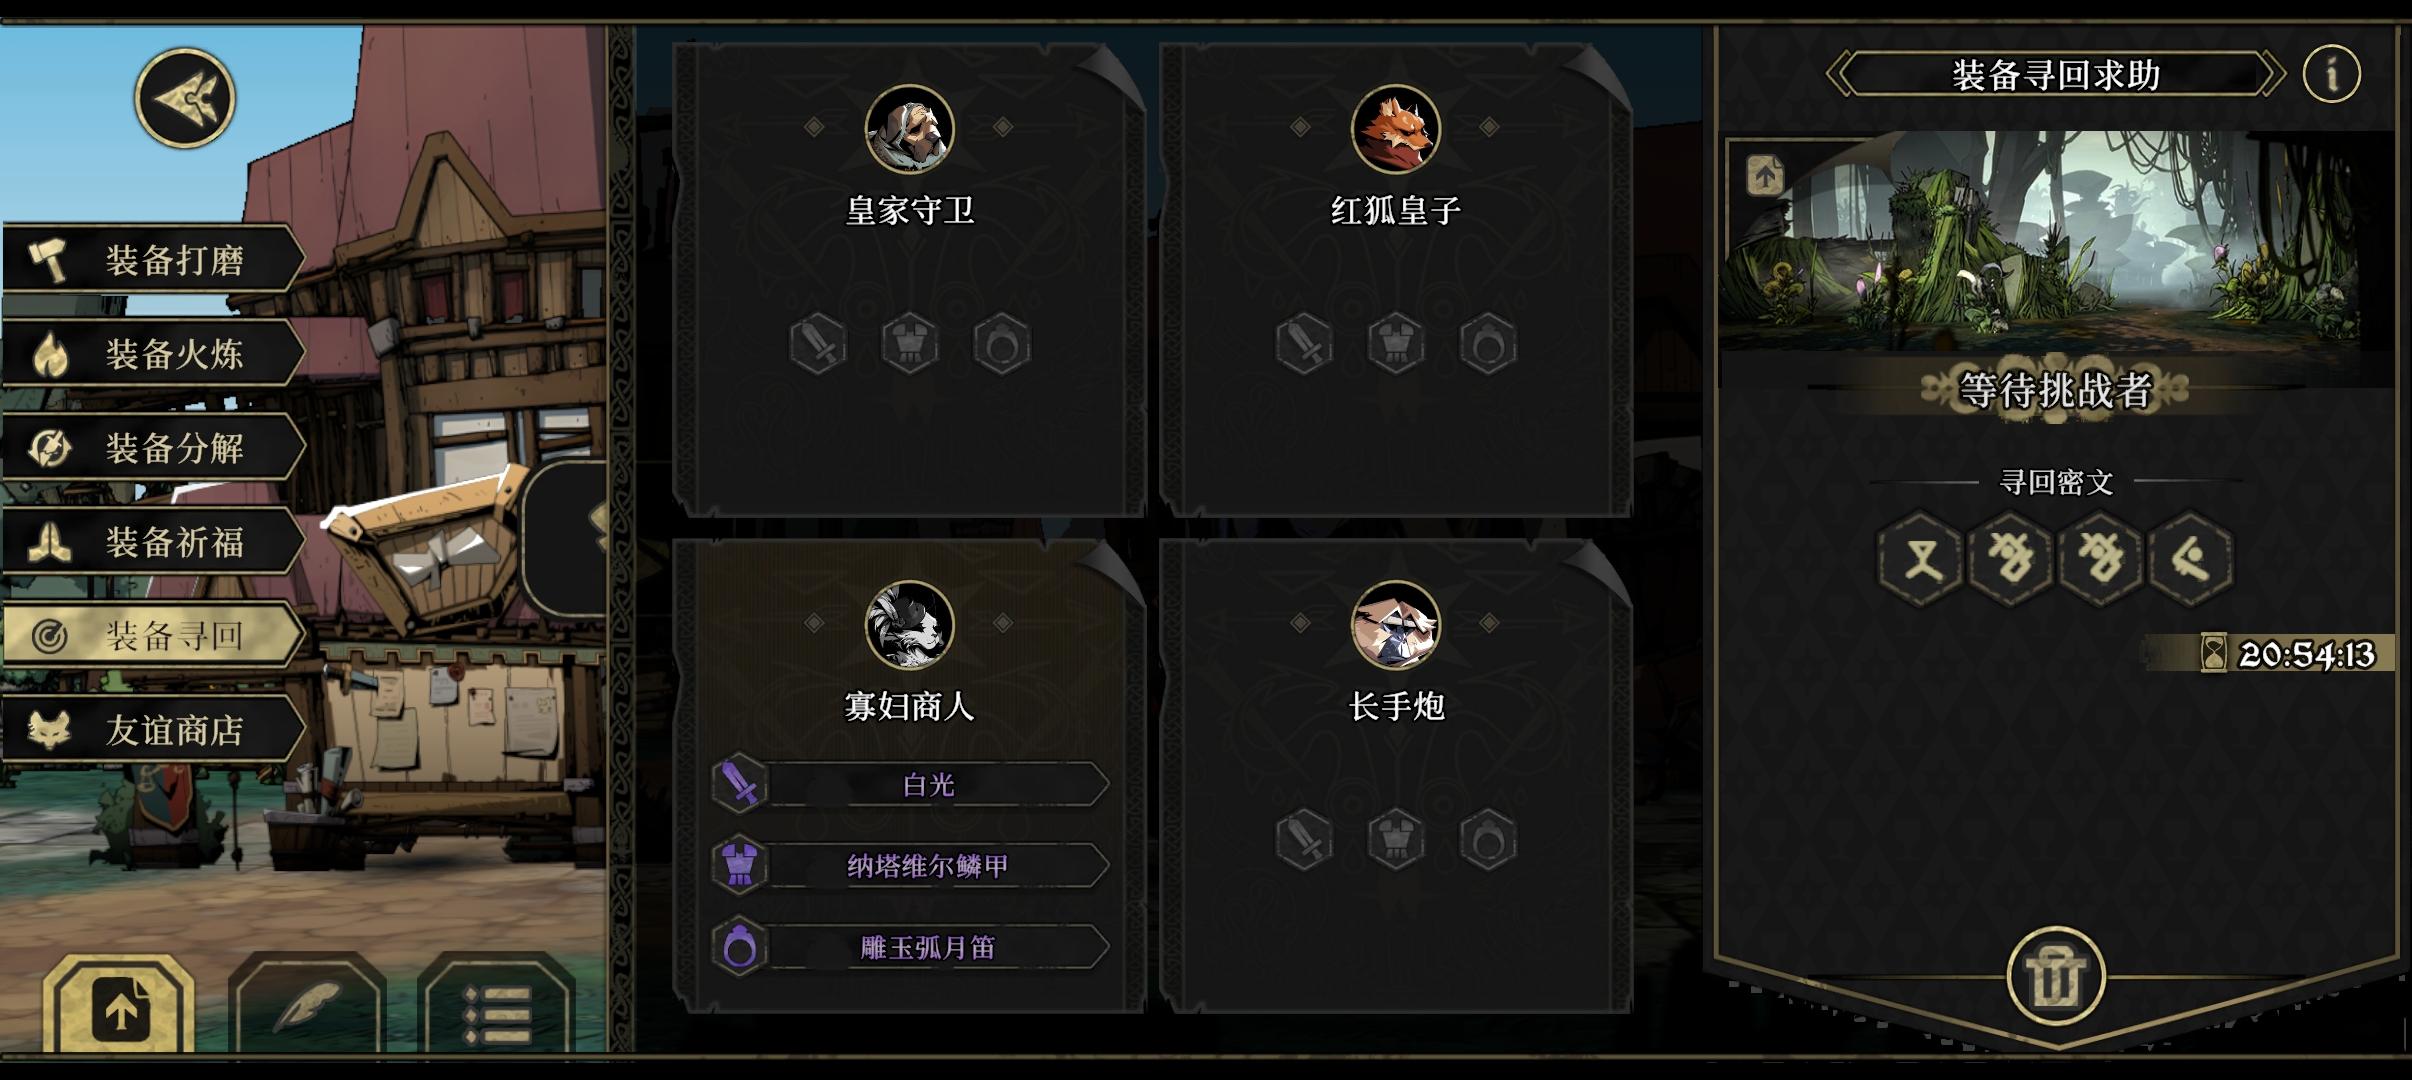Select the 皇家守卫 portrait

(x=909, y=130)
